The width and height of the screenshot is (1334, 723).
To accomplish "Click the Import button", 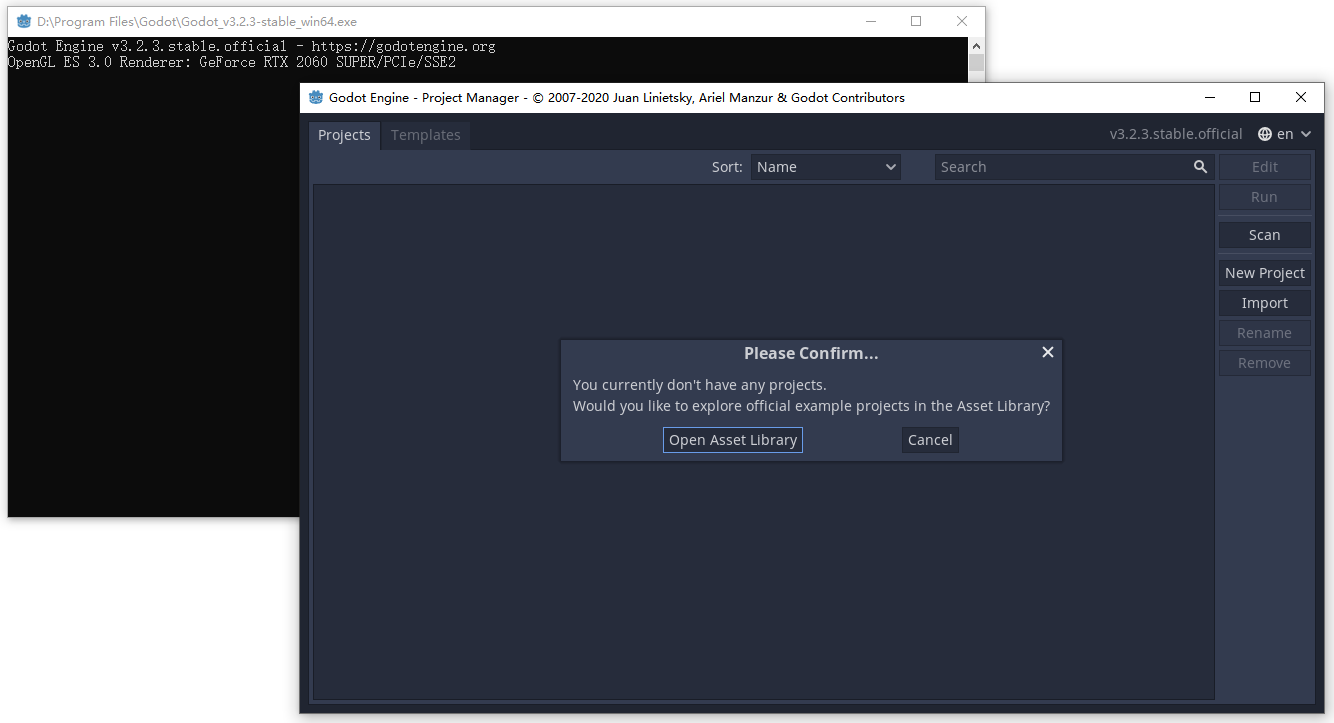I will point(1264,303).
